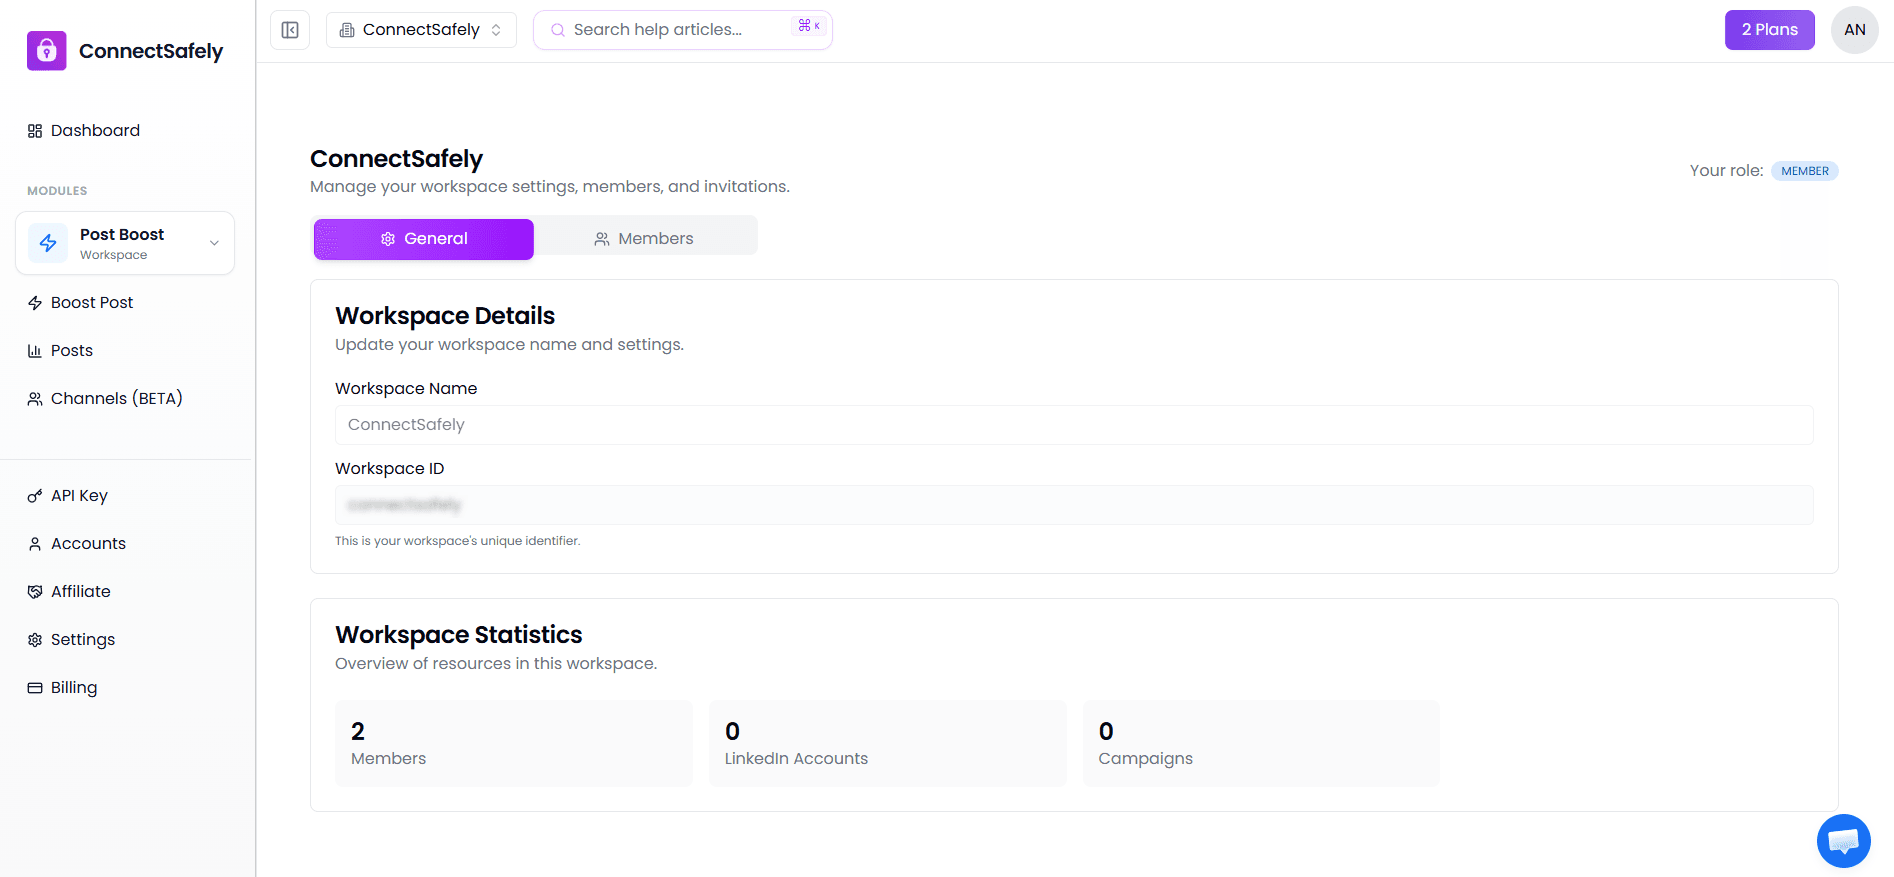Click the Boost Post bolt icon

point(35,303)
